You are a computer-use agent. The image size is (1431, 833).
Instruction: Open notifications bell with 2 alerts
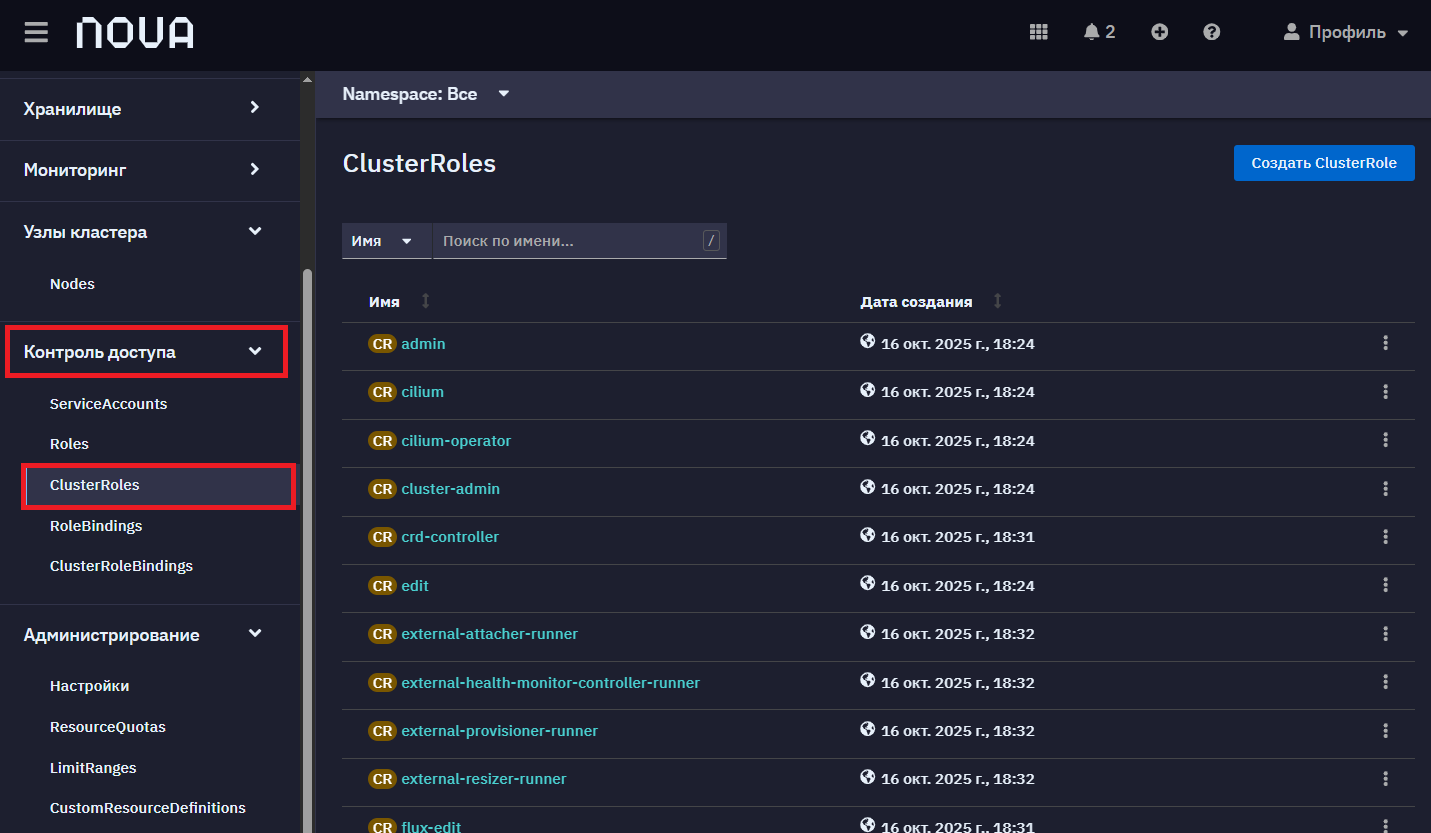1099,32
